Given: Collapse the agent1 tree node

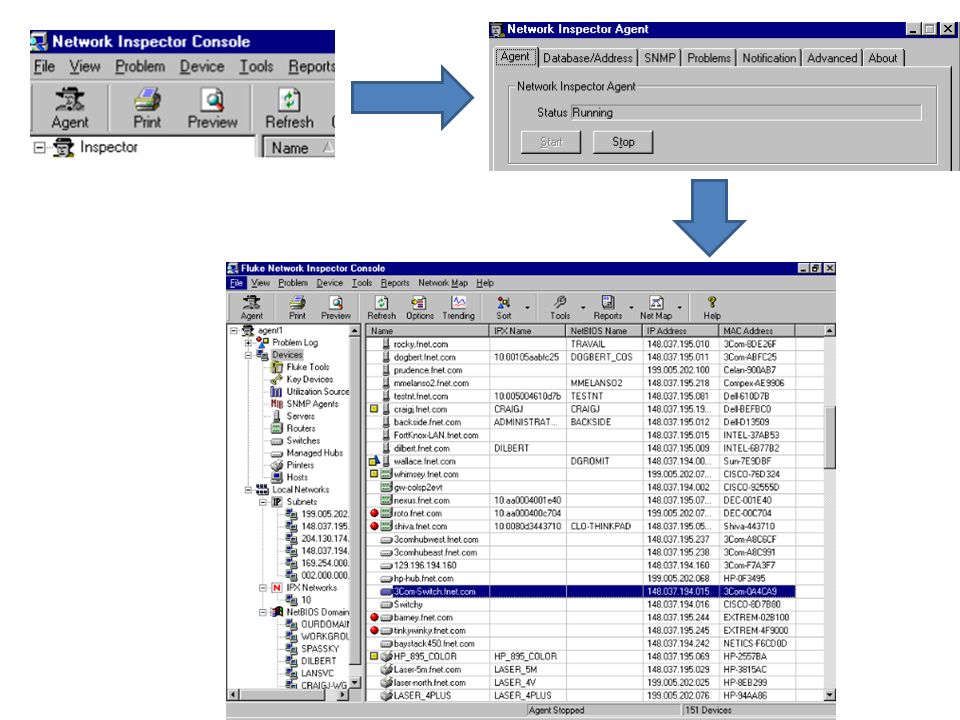Looking at the screenshot, I should (233, 331).
